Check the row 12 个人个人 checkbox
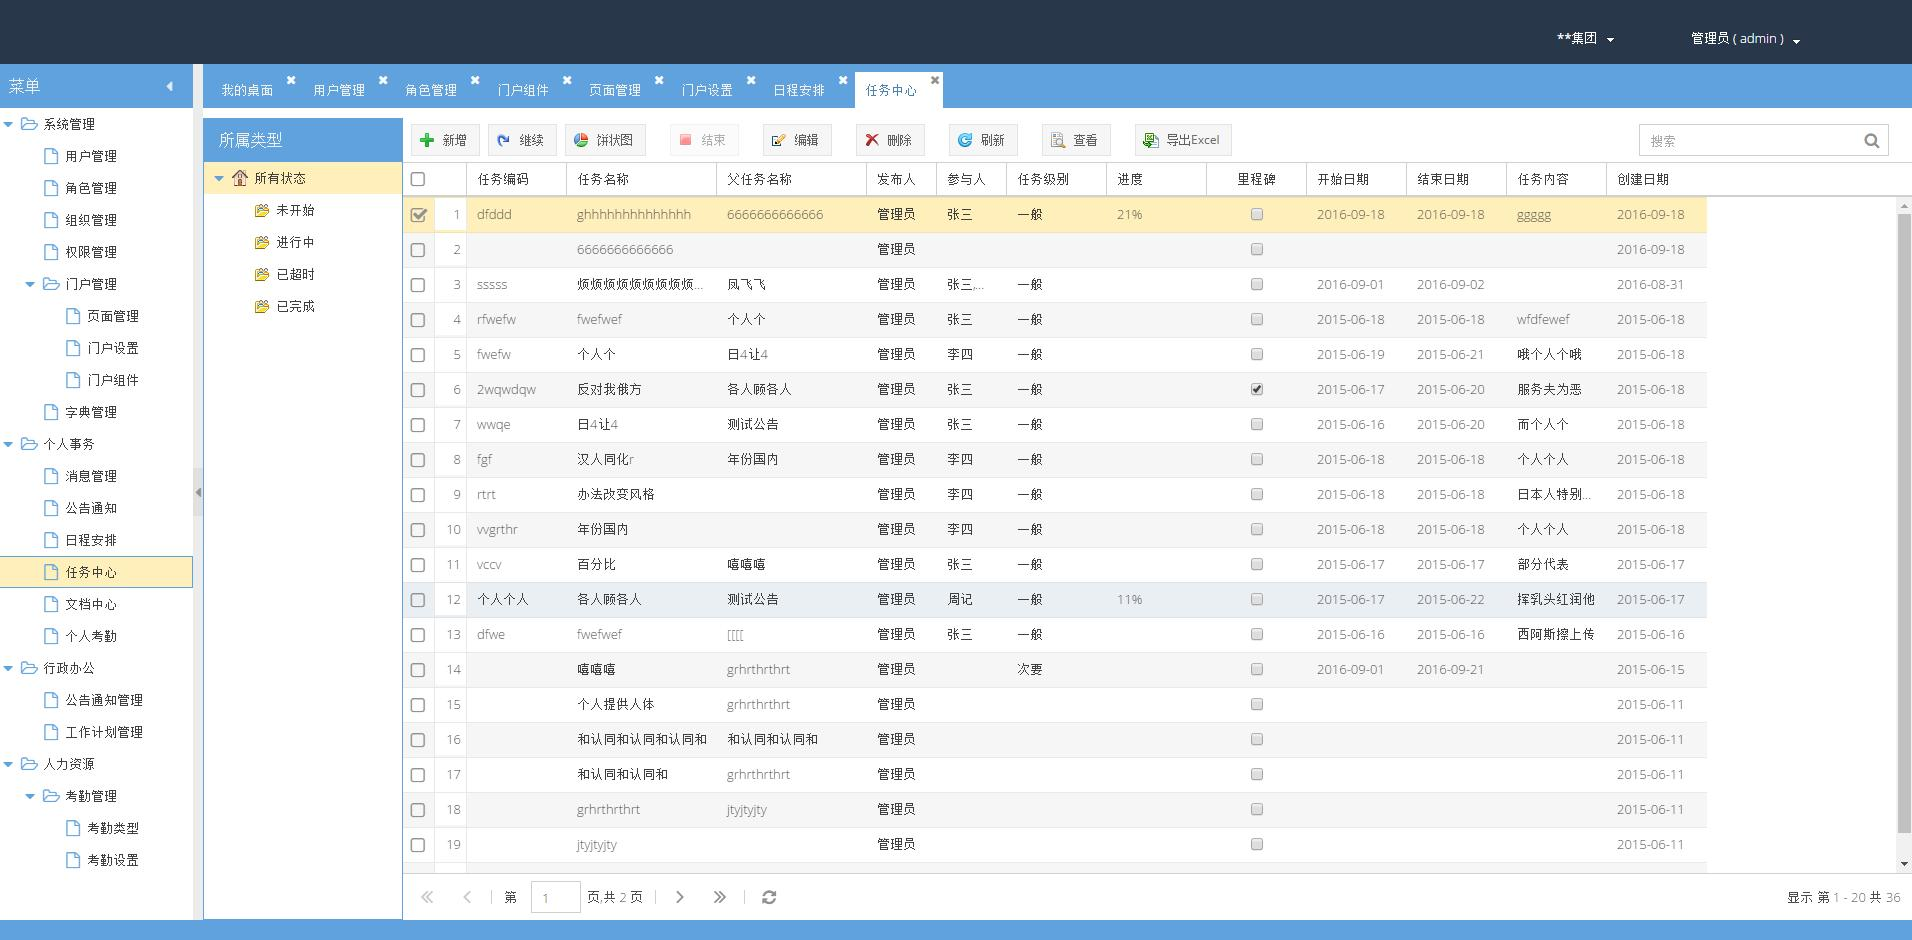 click(418, 599)
